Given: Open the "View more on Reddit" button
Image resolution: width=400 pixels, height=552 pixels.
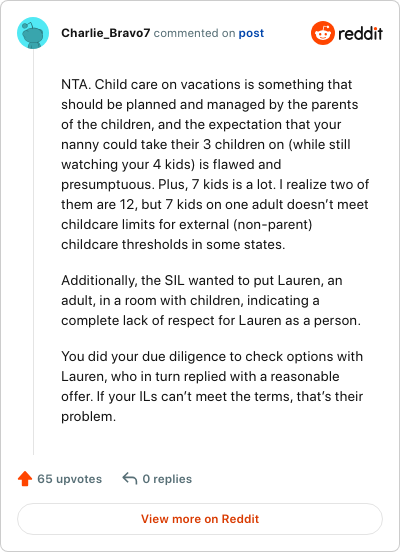Looking at the screenshot, I should coord(200,519).
